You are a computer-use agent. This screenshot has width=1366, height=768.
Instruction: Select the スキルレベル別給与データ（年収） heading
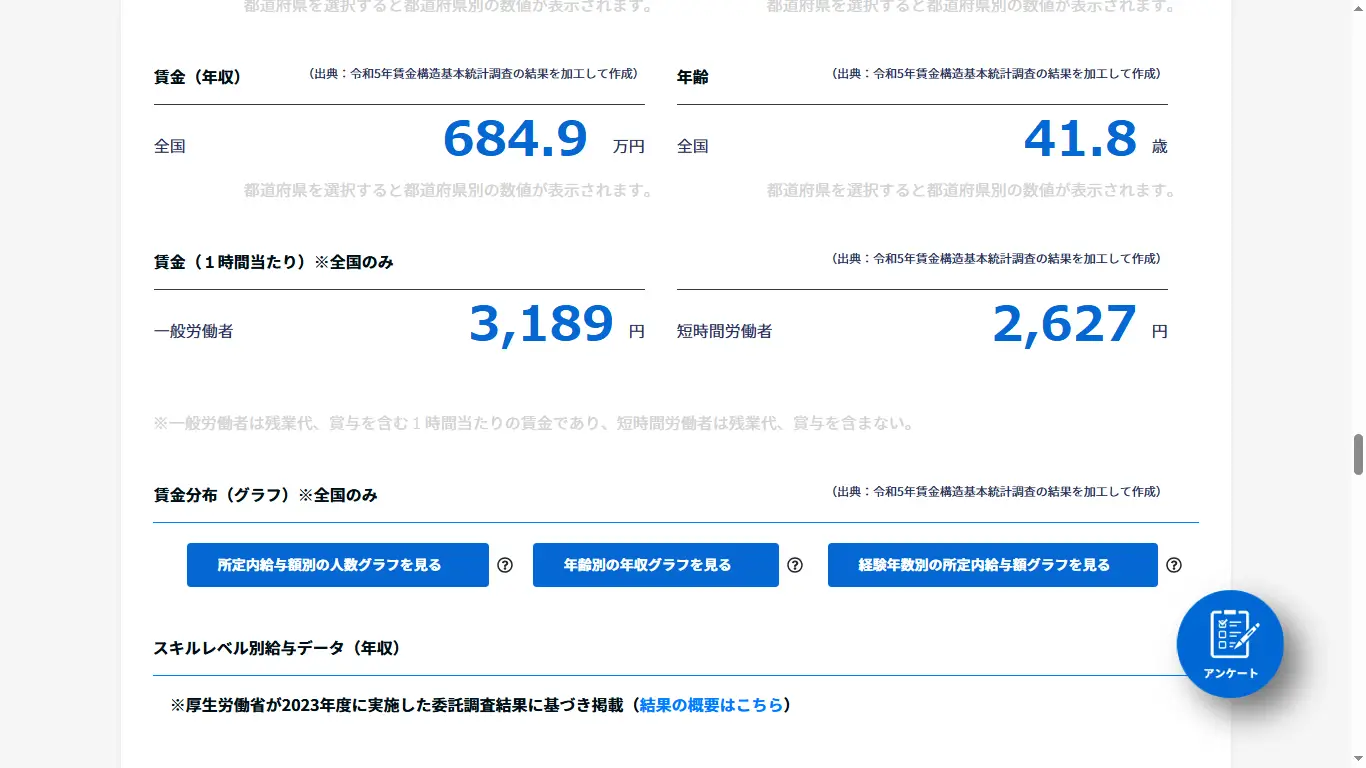click(277, 648)
